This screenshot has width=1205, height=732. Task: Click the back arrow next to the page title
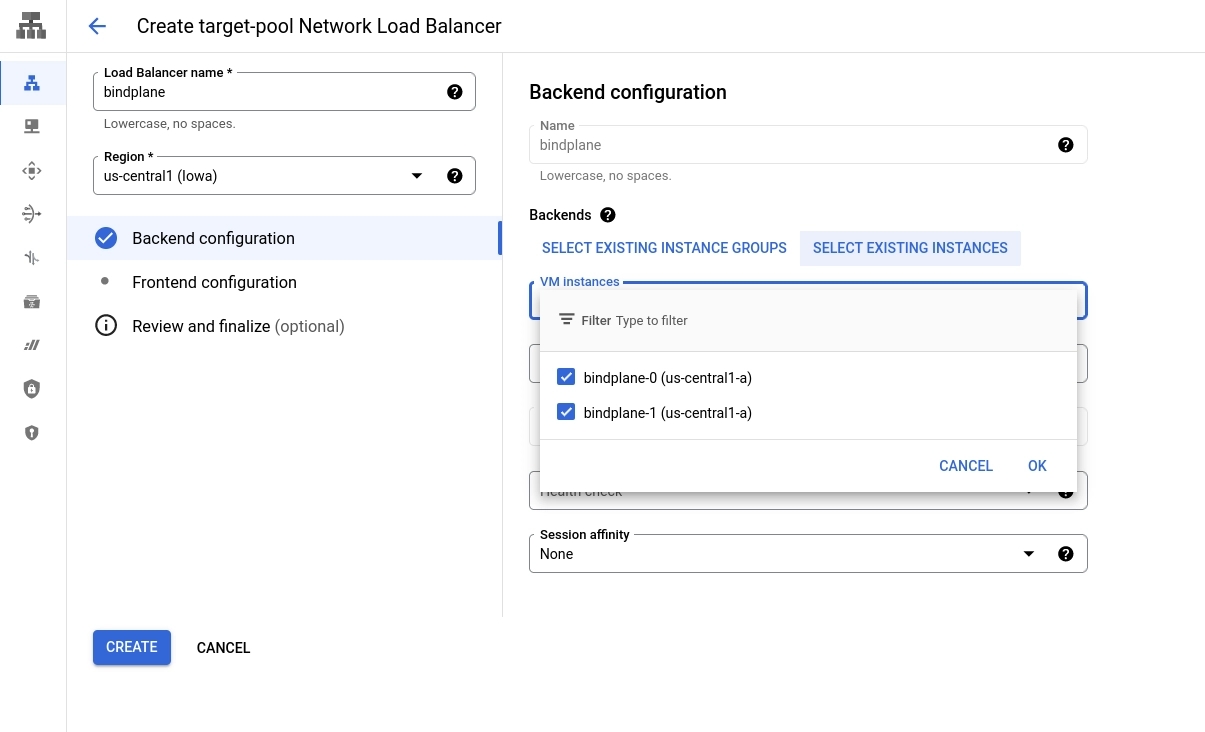tap(96, 26)
